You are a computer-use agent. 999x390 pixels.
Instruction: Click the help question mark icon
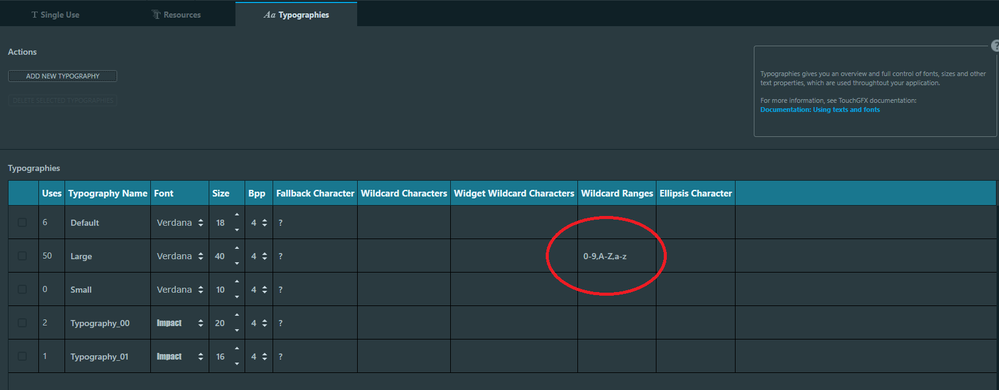pyautogui.click(x=995, y=46)
